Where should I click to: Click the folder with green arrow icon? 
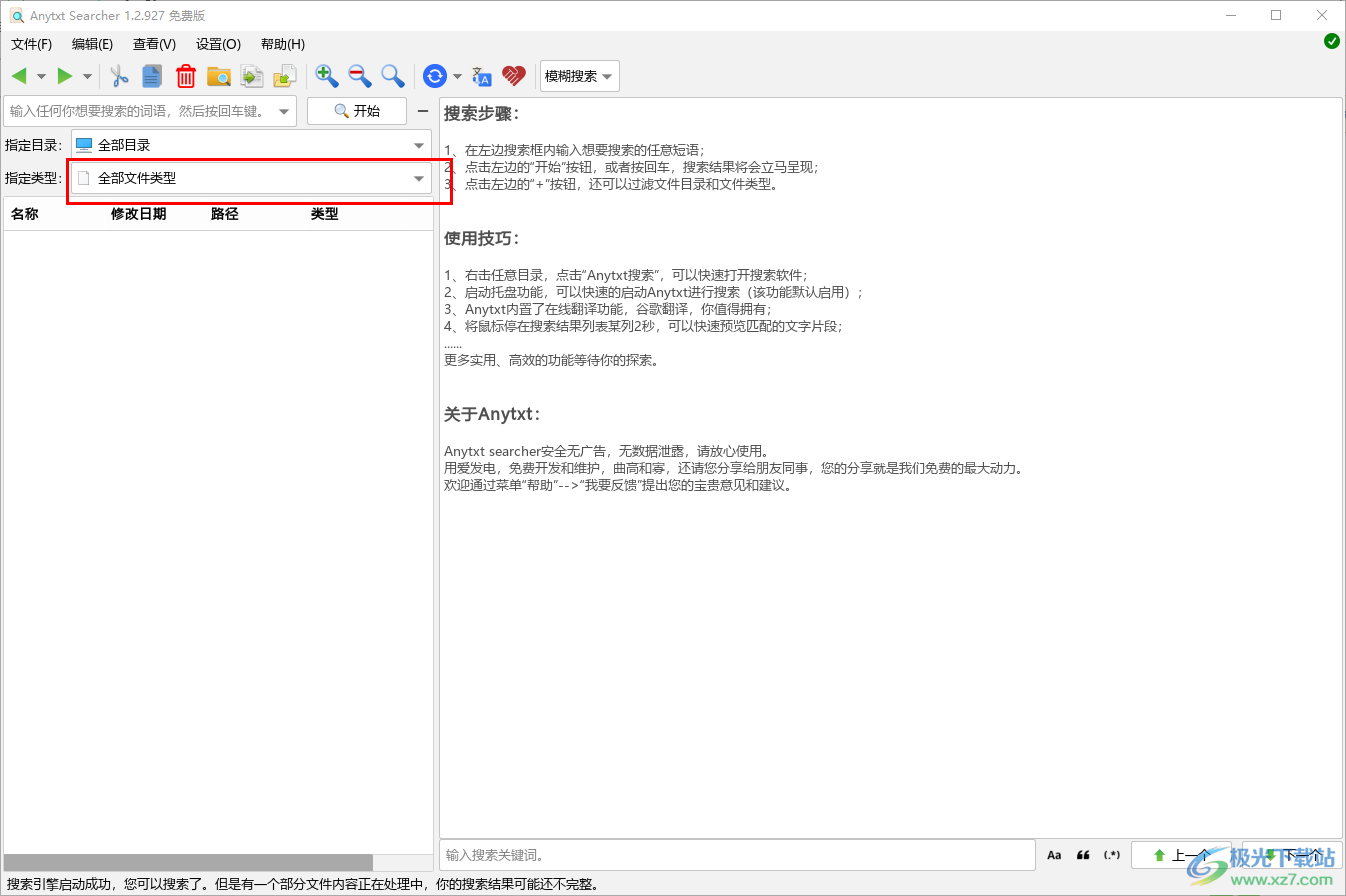(x=285, y=76)
